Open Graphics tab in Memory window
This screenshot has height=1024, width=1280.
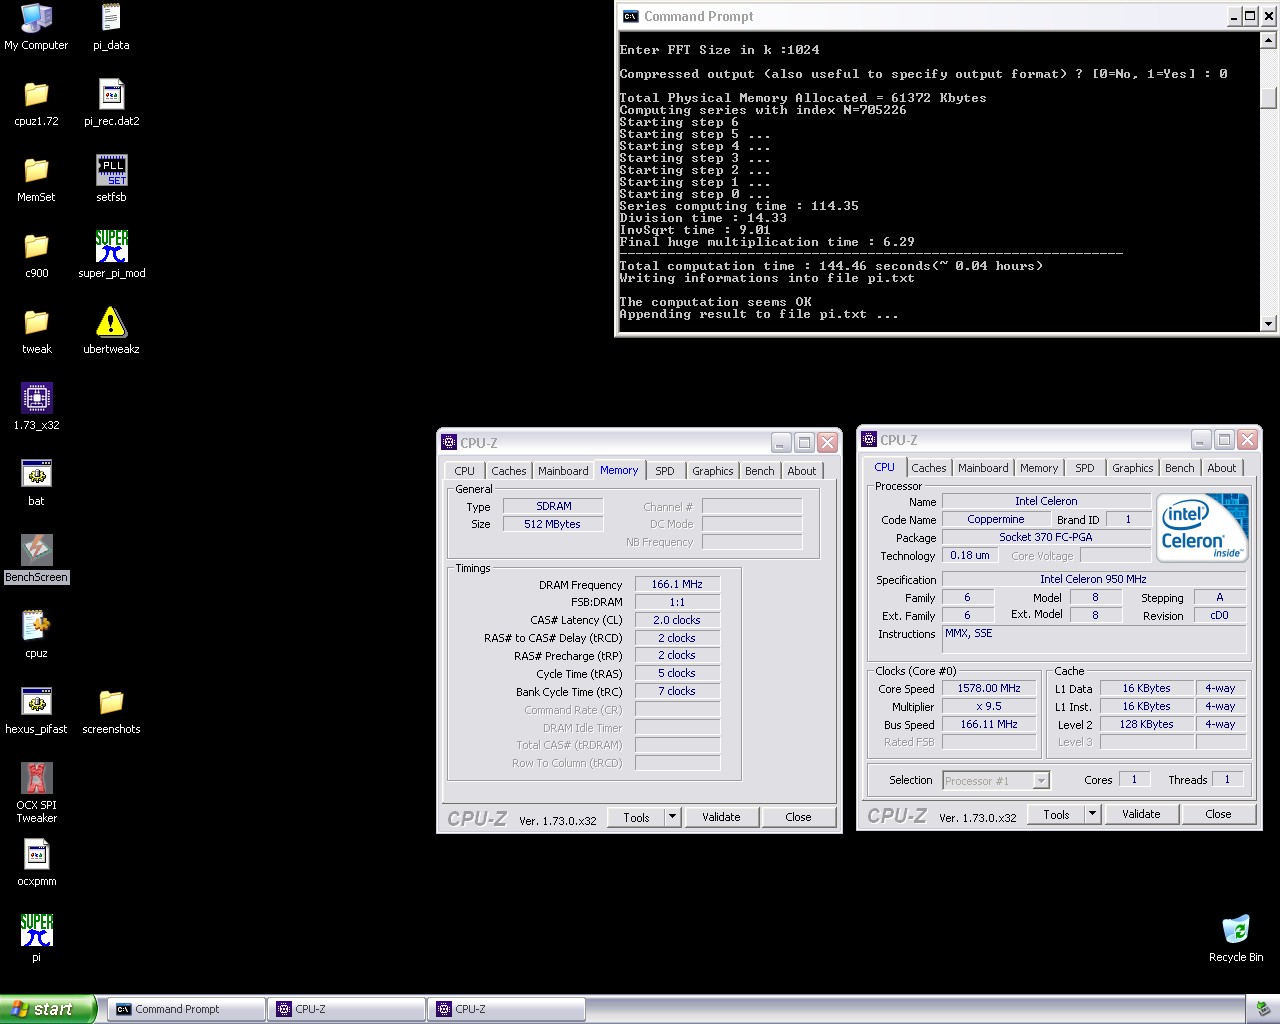[x=712, y=471]
